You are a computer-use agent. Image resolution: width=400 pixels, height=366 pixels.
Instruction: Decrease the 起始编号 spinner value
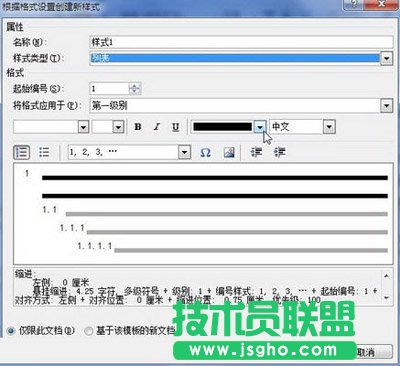(x=135, y=92)
